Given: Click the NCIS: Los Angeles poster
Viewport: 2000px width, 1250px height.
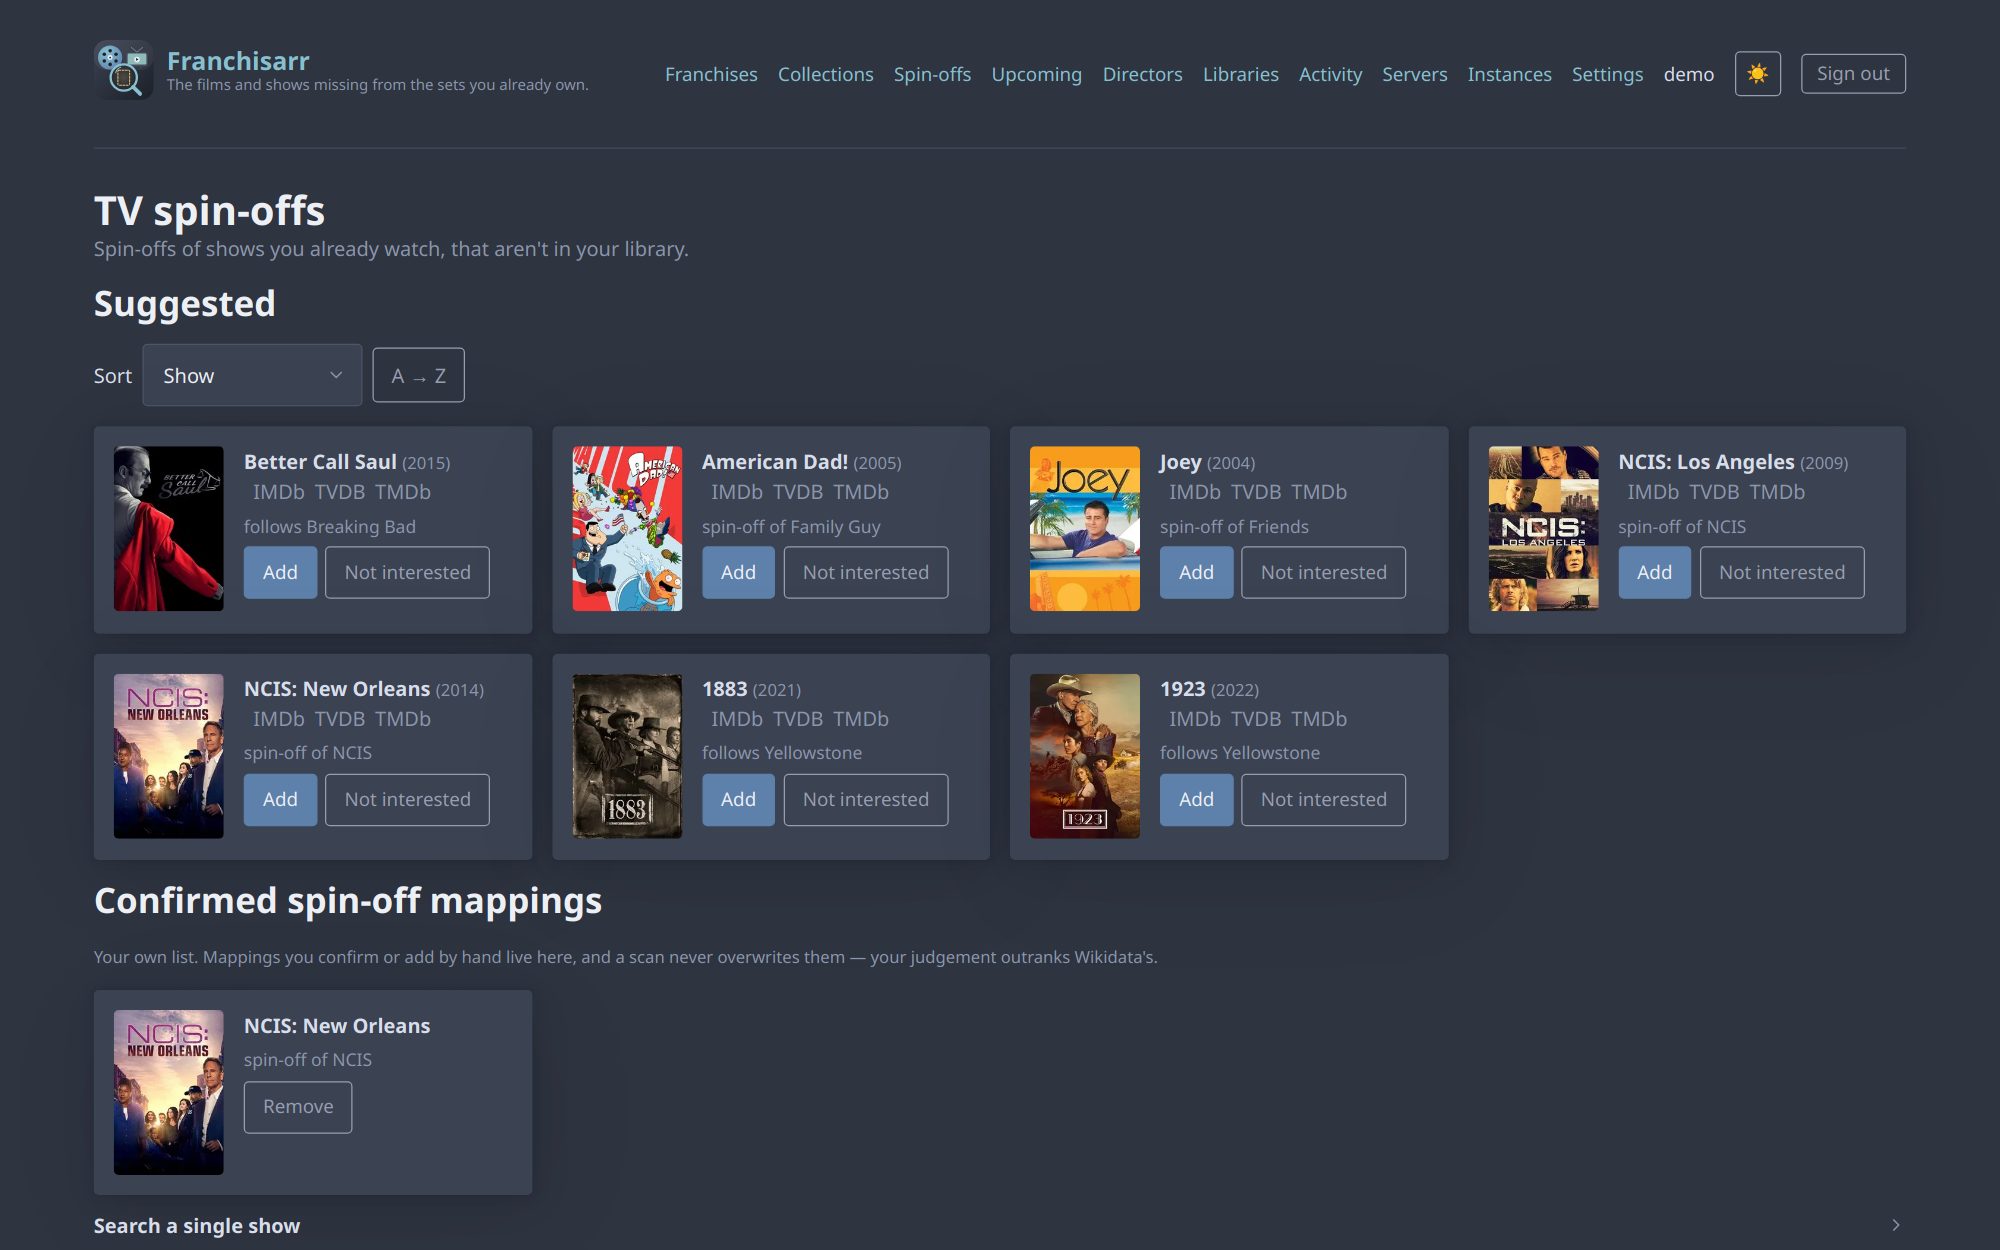Looking at the screenshot, I should pyautogui.click(x=1543, y=528).
